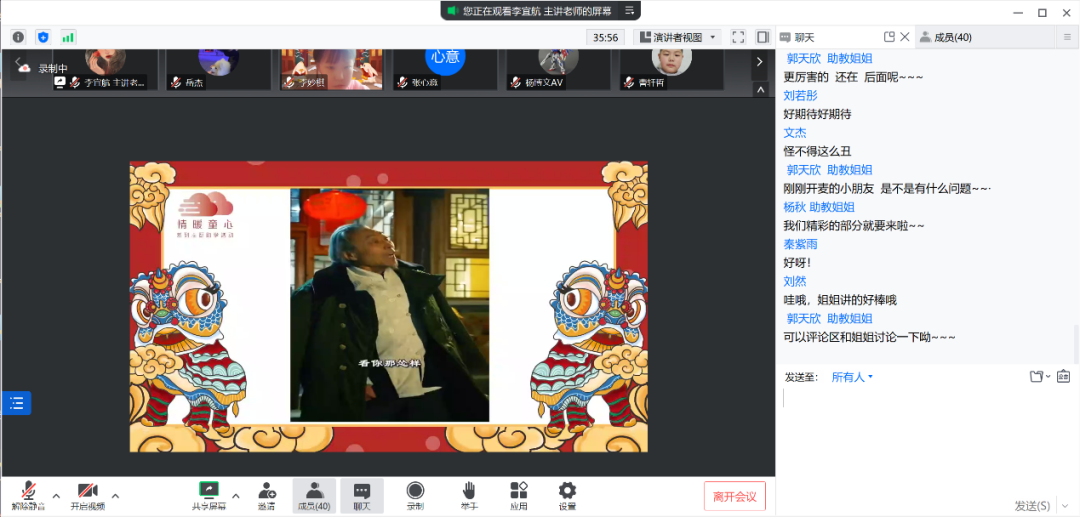Expand share screen options arrow

tap(236, 496)
